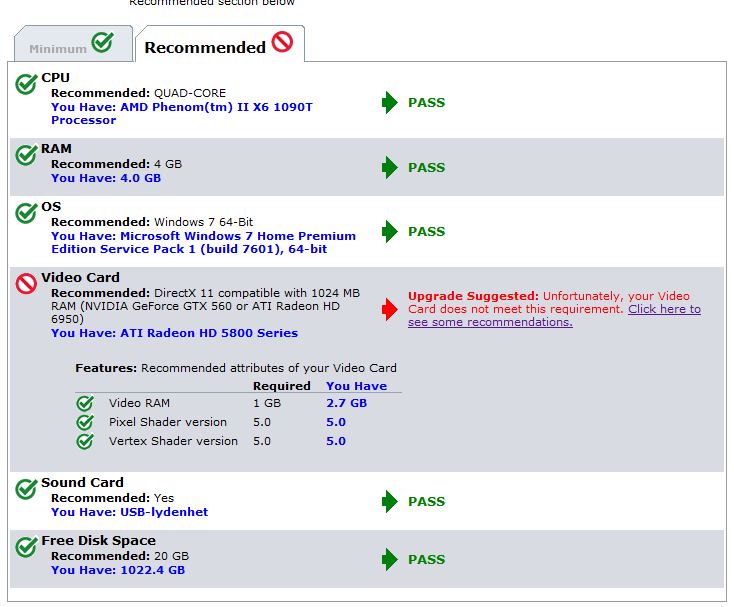This screenshot has width=734, height=607.
Task: Click the RAM pass checkmark icon
Action: coord(26,155)
